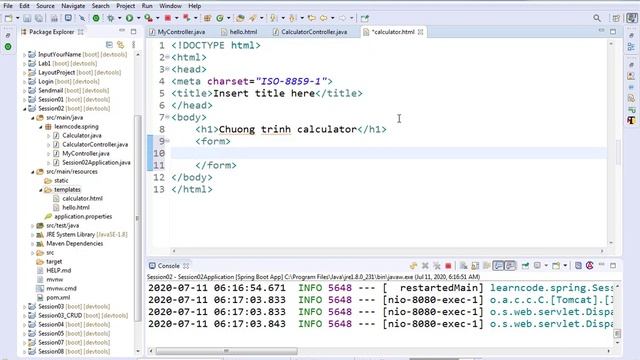The image size is (640, 360).
Task: Click the Search magnifier icon at top right
Action: click(x=597, y=18)
